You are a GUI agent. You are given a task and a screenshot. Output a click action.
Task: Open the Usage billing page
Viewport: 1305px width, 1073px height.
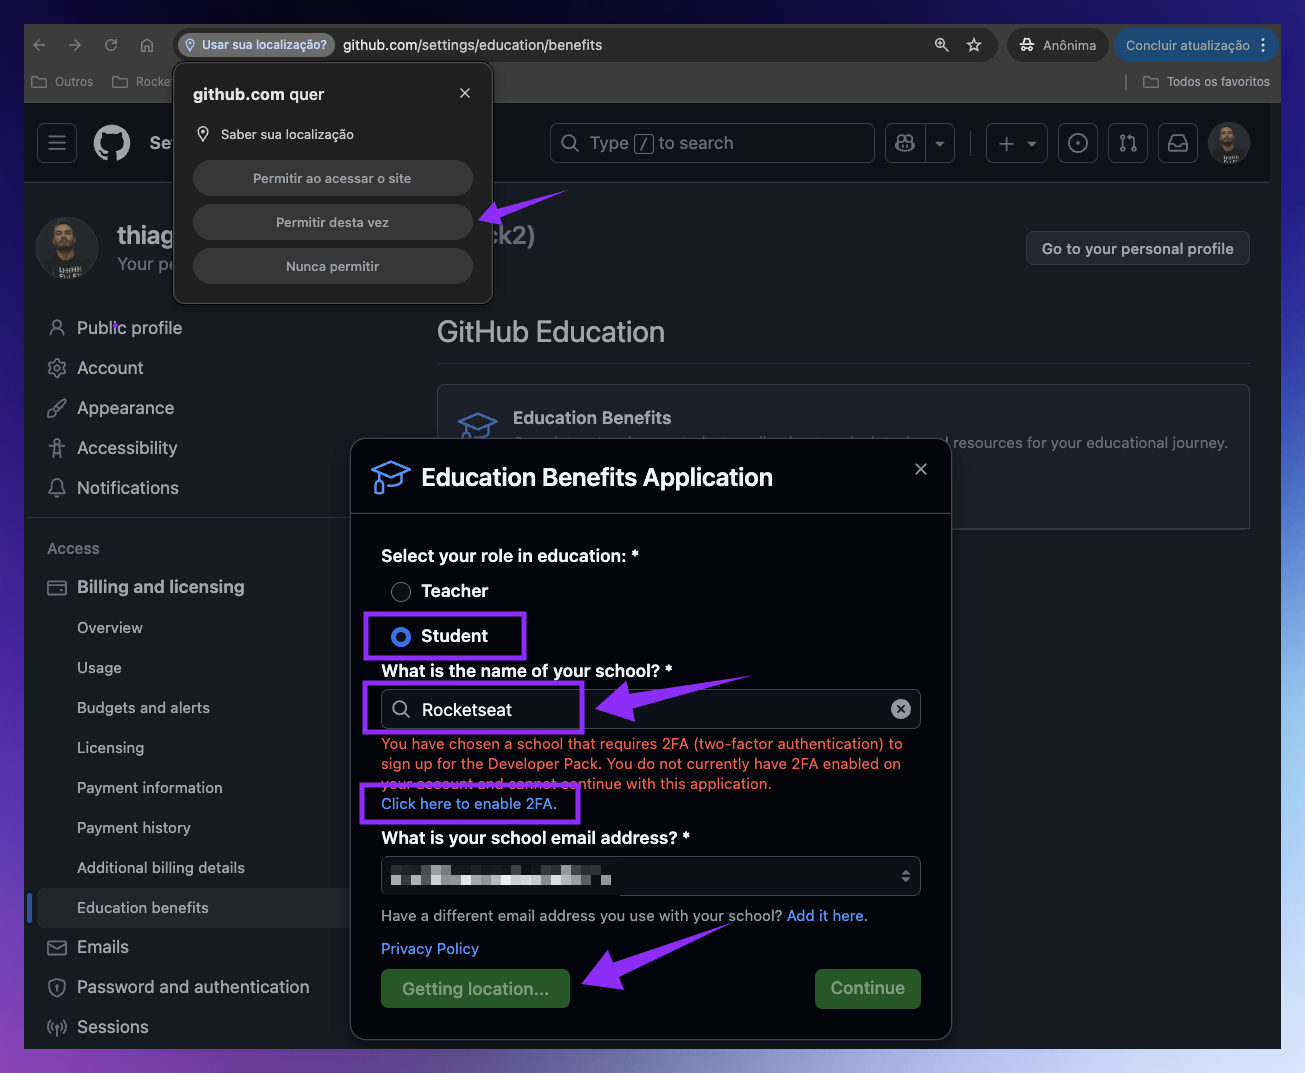coord(99,668)
